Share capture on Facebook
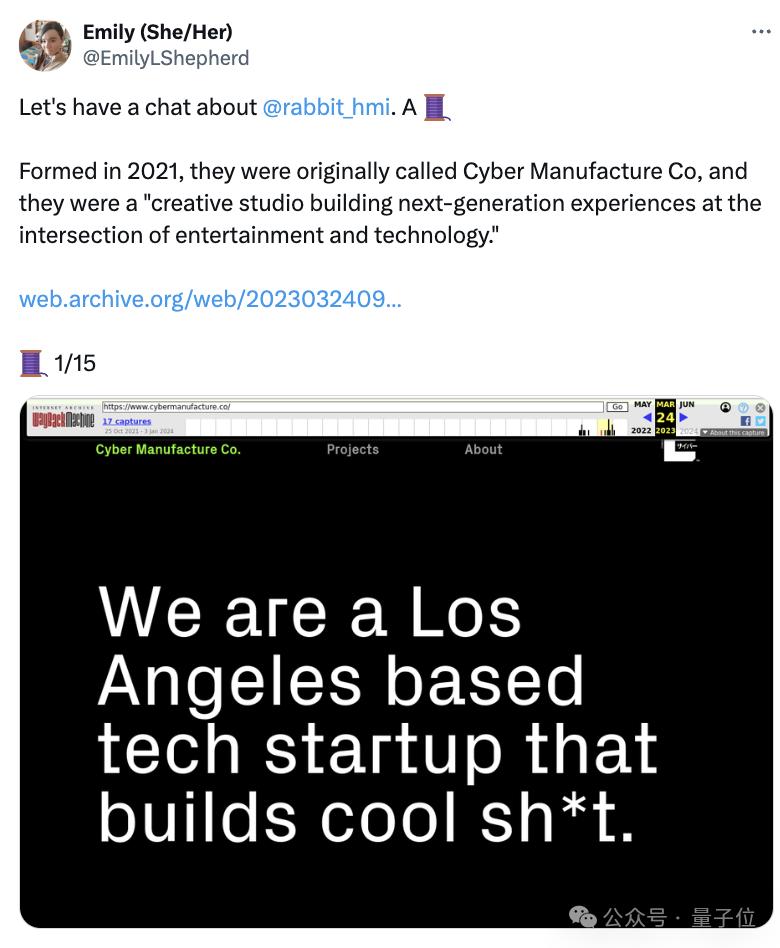The width and height of the screenshot is (780, 948). (745, 421)
